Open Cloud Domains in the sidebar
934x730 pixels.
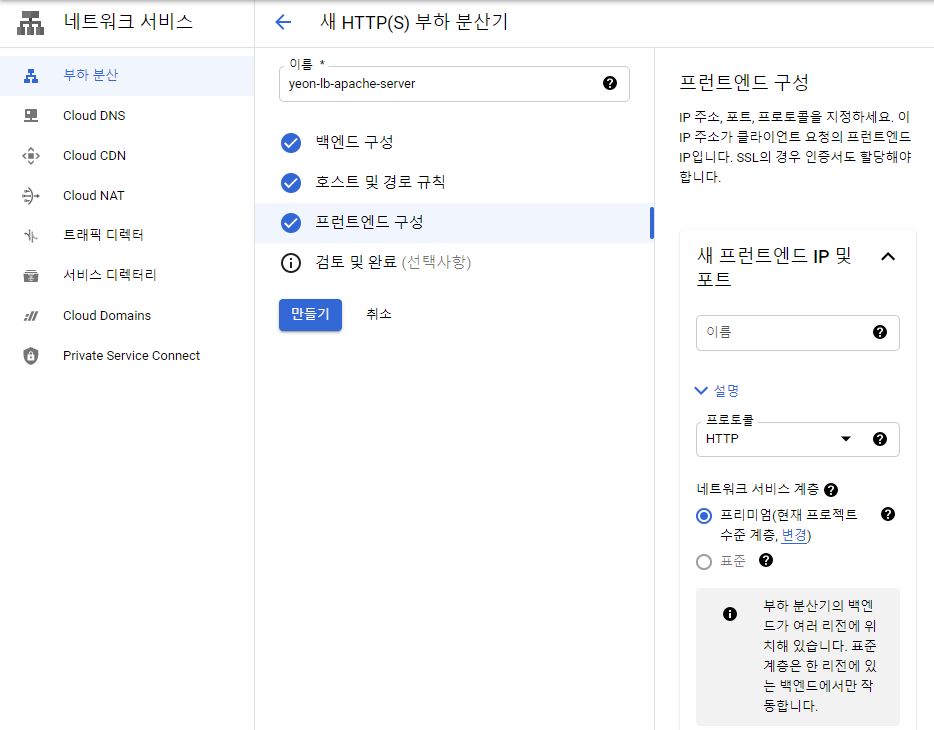coord(127,316)
